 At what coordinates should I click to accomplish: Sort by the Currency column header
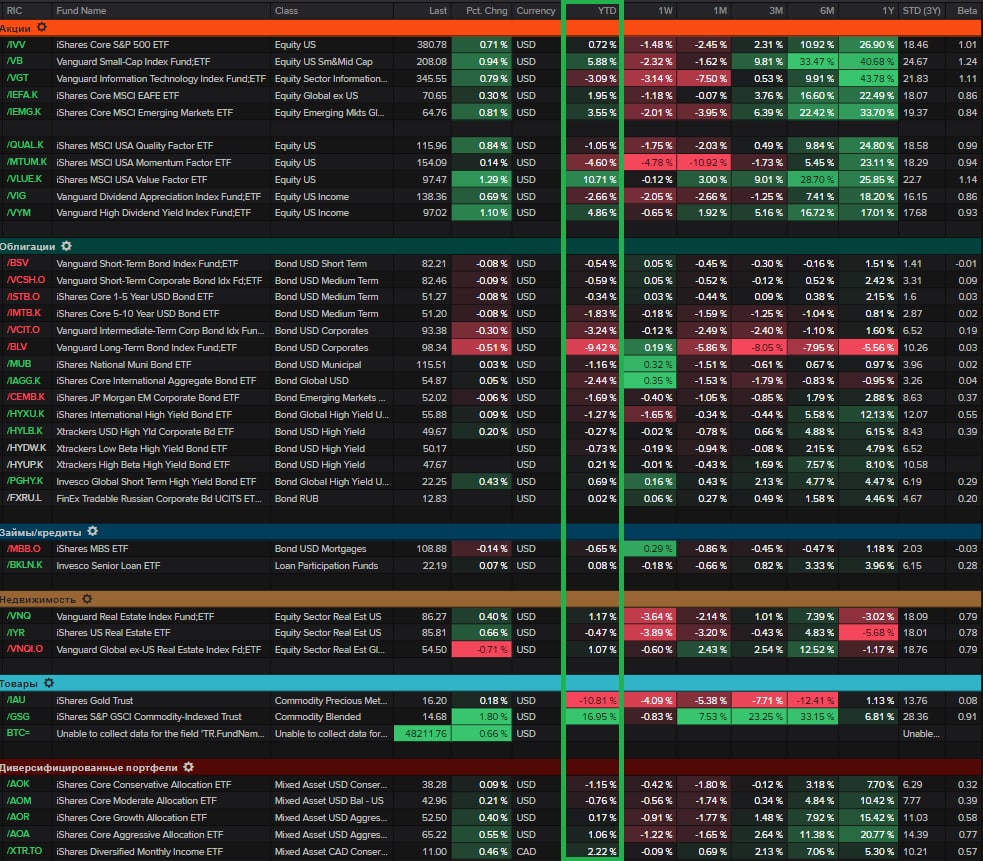(x=535, y=11)
